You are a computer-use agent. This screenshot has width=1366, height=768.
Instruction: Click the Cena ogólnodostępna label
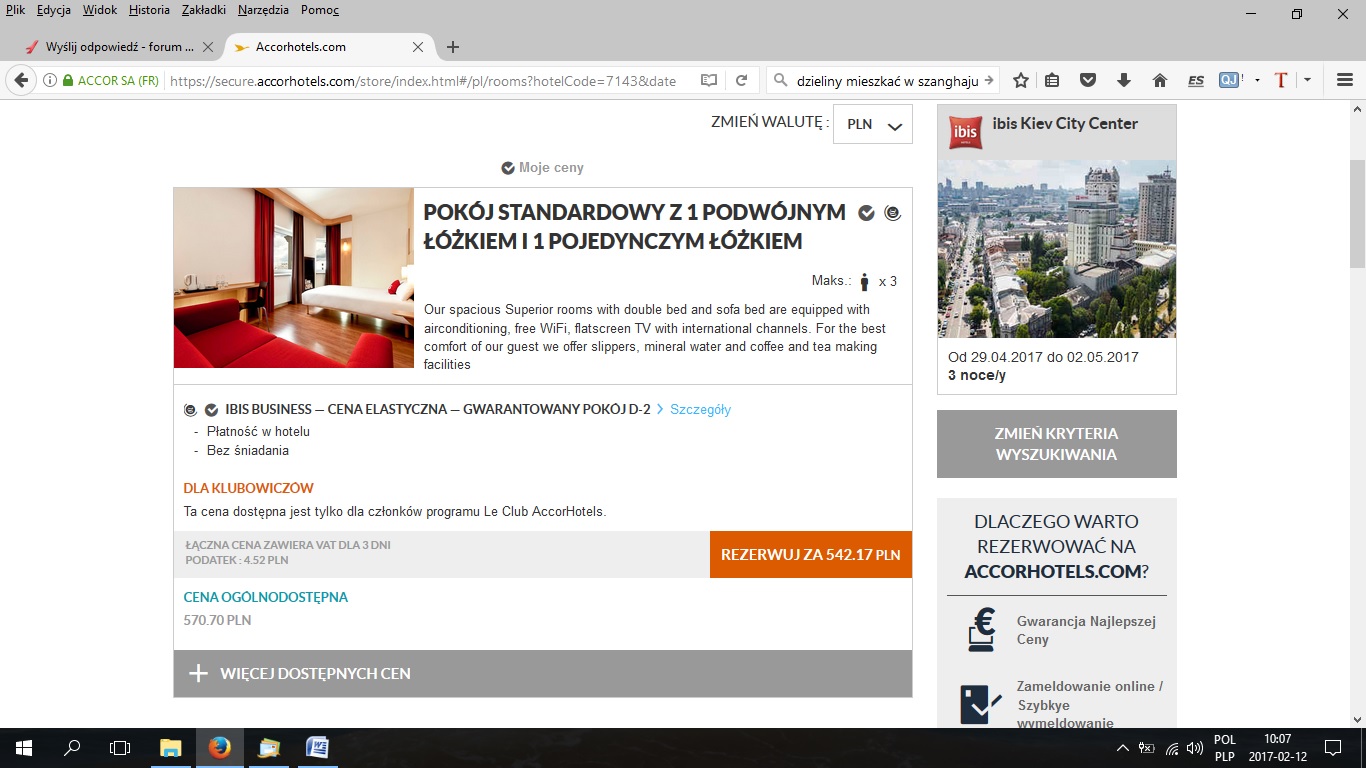pos(266,597)
